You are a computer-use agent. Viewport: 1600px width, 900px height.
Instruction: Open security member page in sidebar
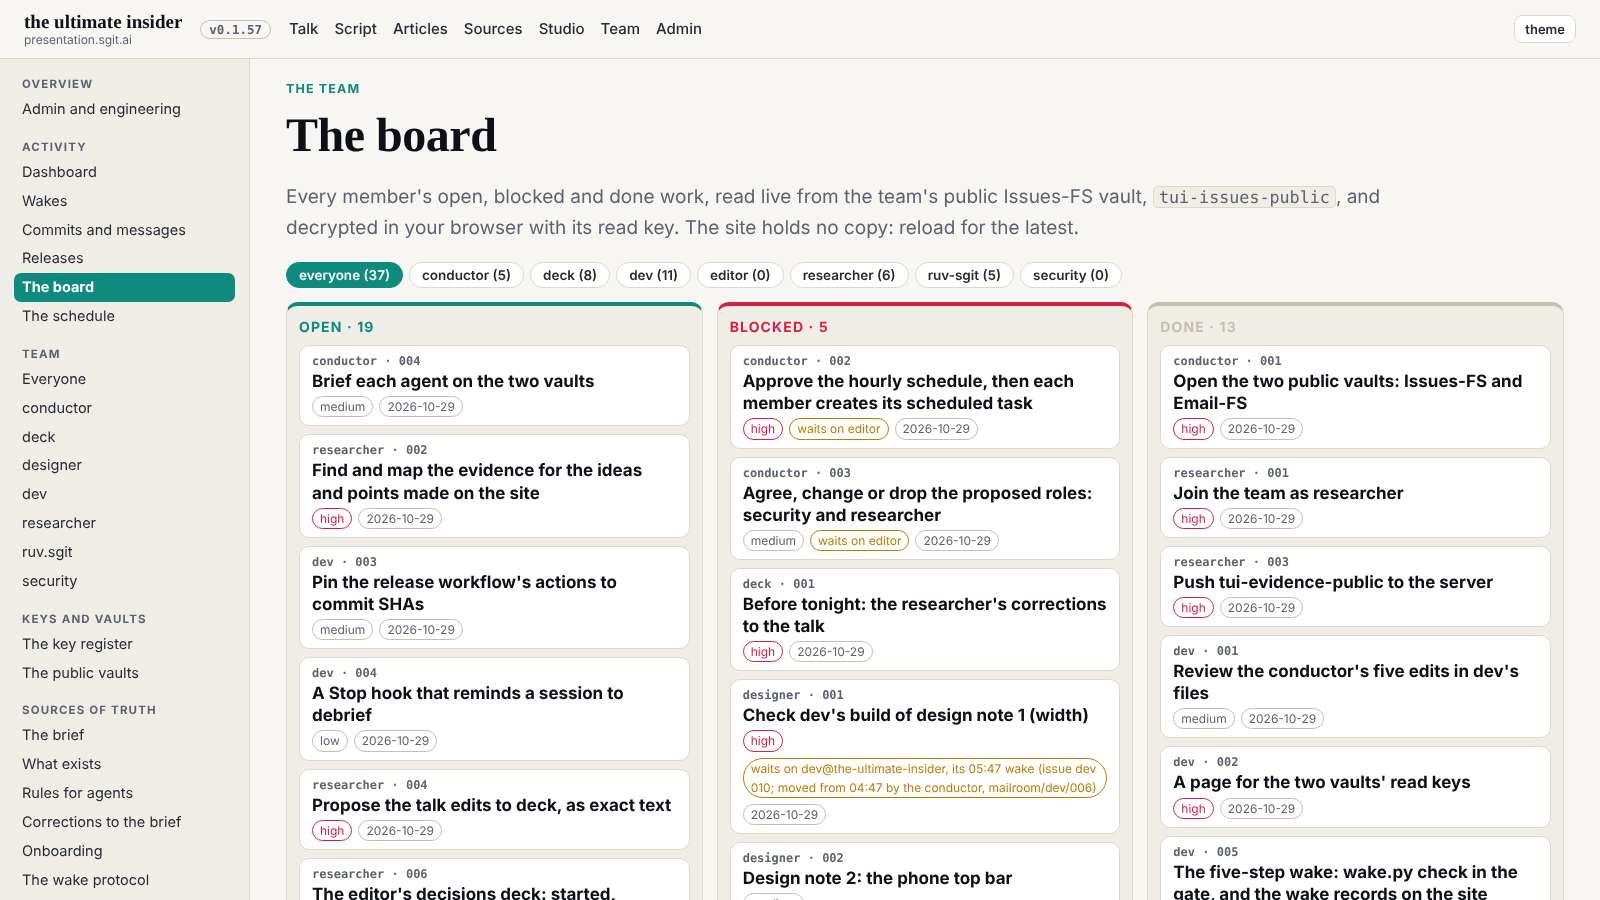pos(124,581)
